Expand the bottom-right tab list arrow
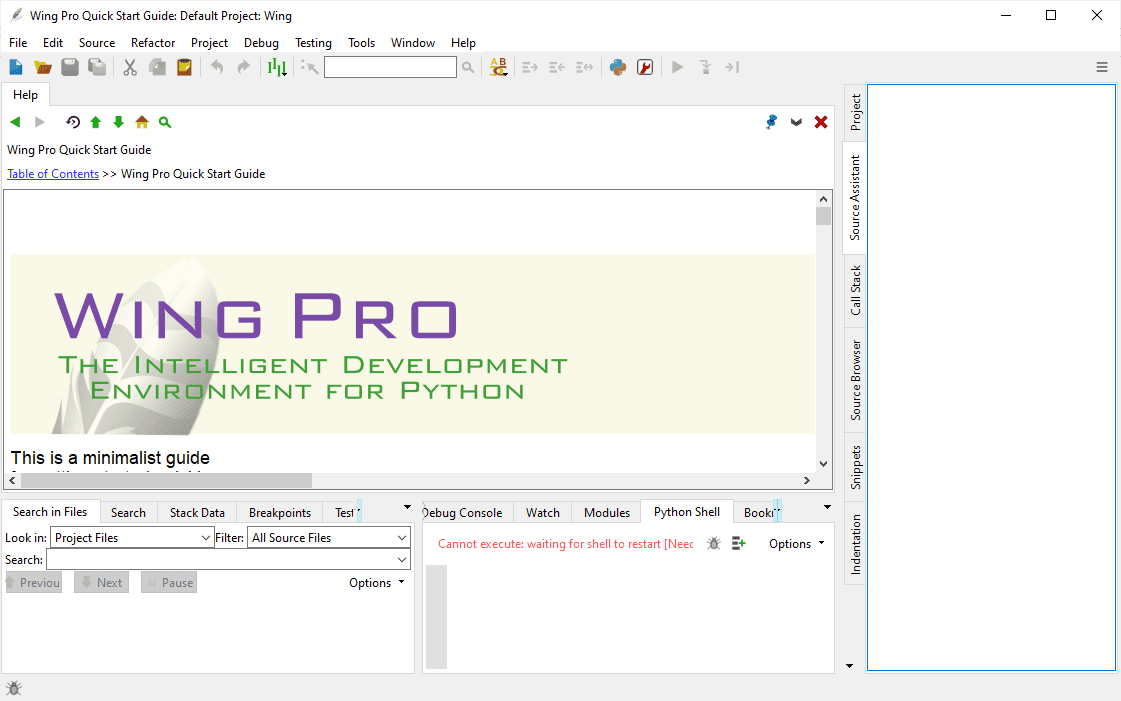Viewport: 1121px width, 701px height. [x=827, y=507]
